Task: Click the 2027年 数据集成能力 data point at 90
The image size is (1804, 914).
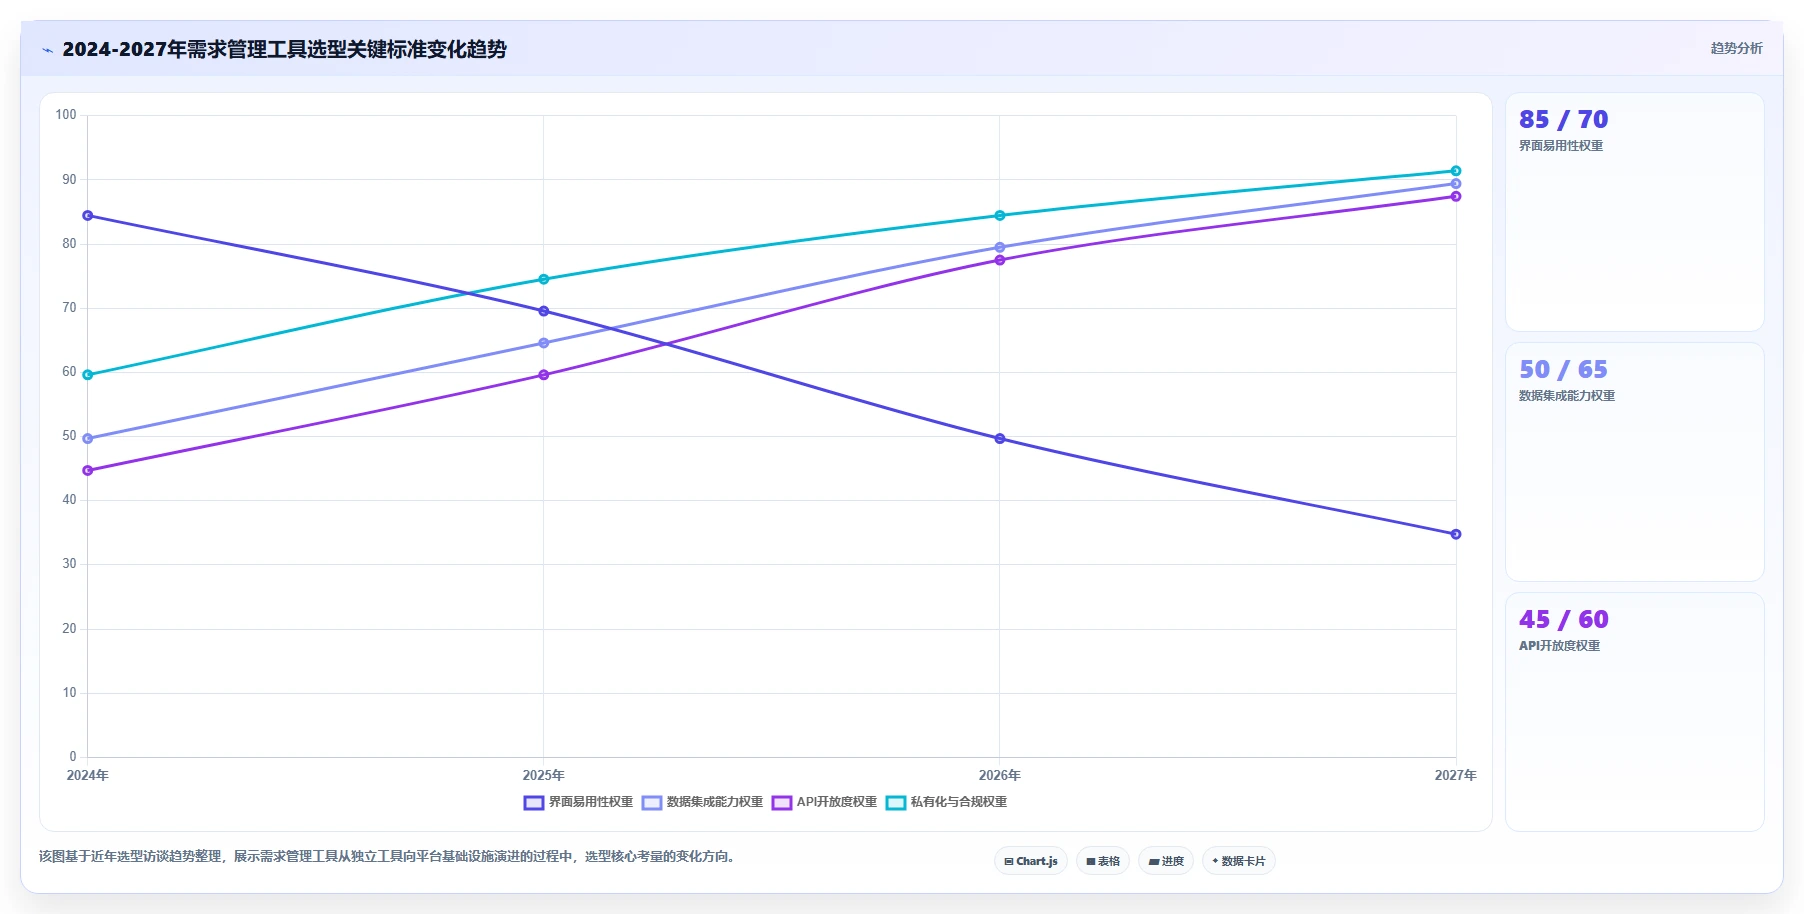Action: click(x=1456, y=184)
